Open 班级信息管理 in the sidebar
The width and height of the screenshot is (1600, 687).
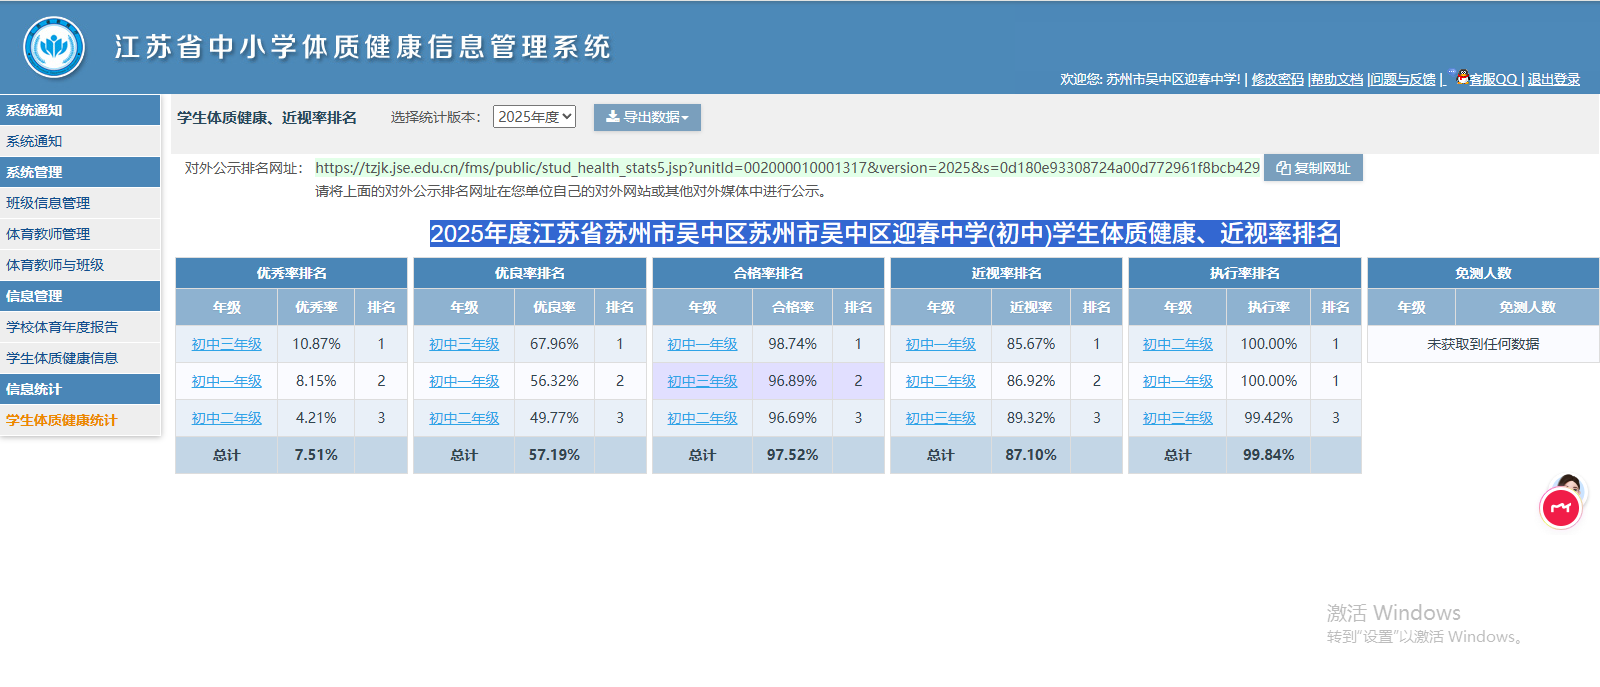point(80,203)
